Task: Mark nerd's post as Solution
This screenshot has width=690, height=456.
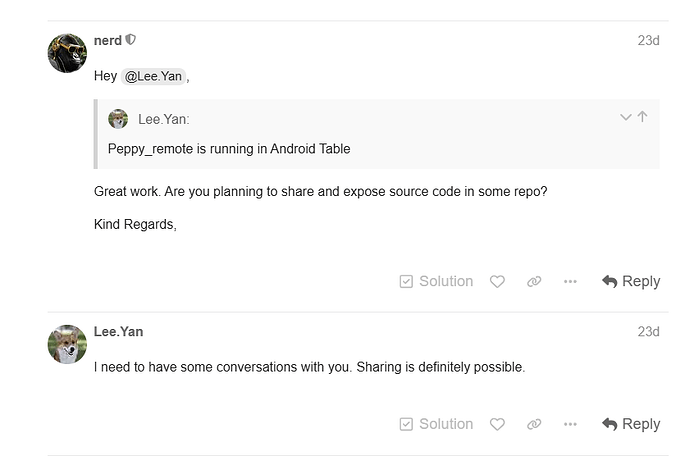Action: pos(436,281)
